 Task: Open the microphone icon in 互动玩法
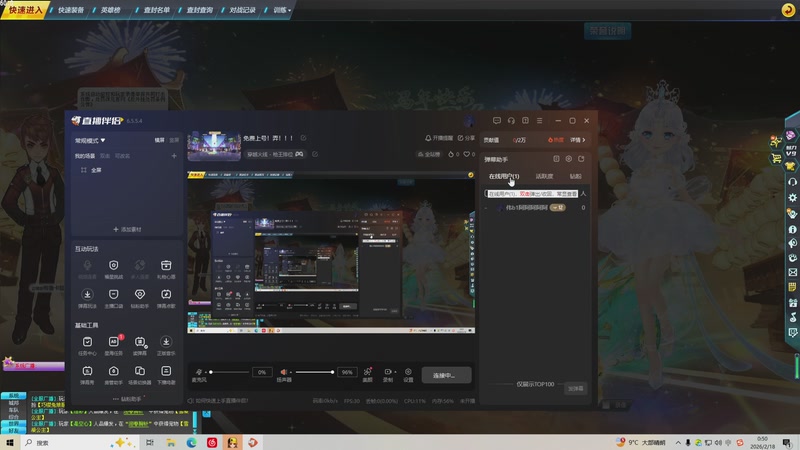pyautogui.click(x=87, y=269)
